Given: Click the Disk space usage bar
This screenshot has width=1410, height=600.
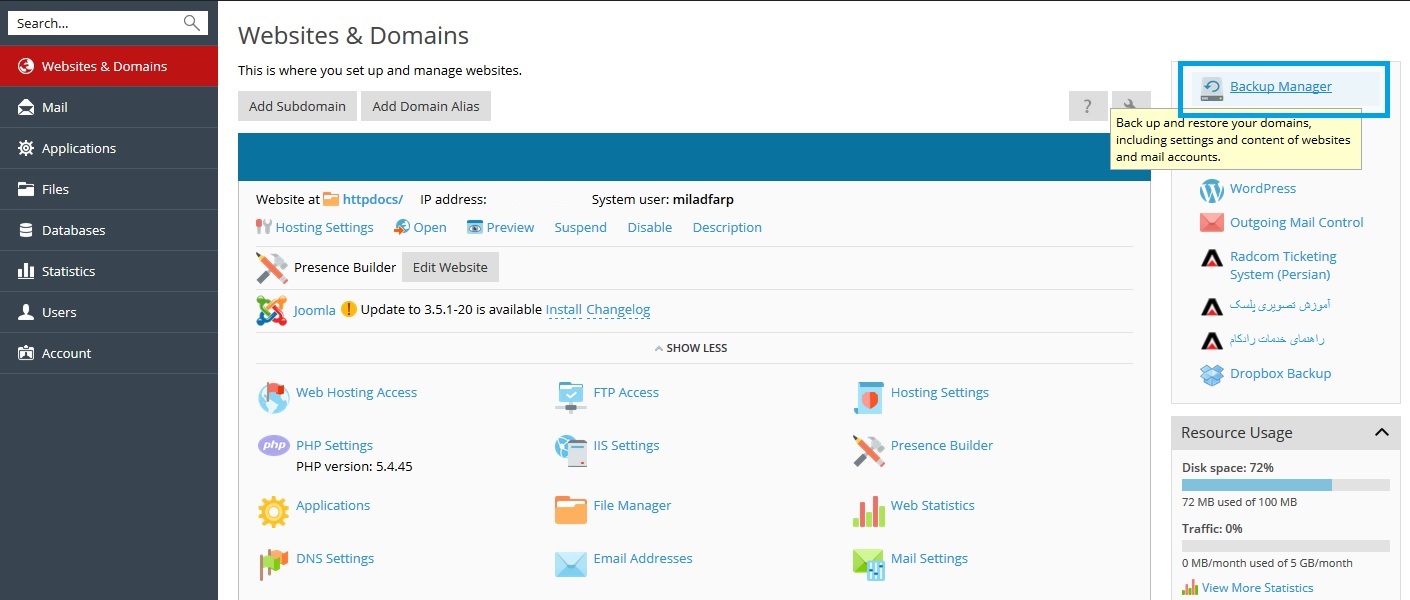Looking at the screenshot, I should (x=1285, y=485).
